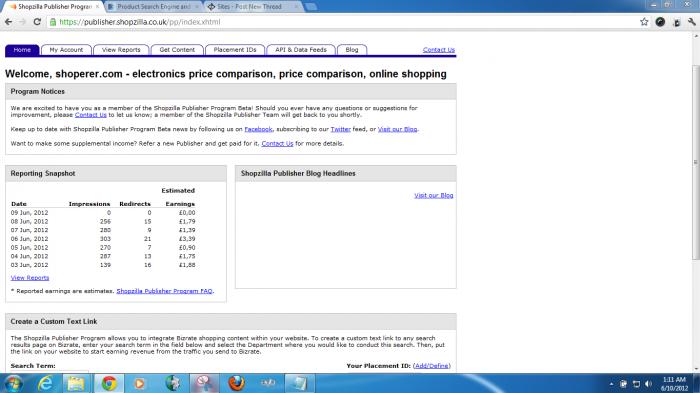Click the browser back arrow
This screenshot has height=393, width=700.
8,22
